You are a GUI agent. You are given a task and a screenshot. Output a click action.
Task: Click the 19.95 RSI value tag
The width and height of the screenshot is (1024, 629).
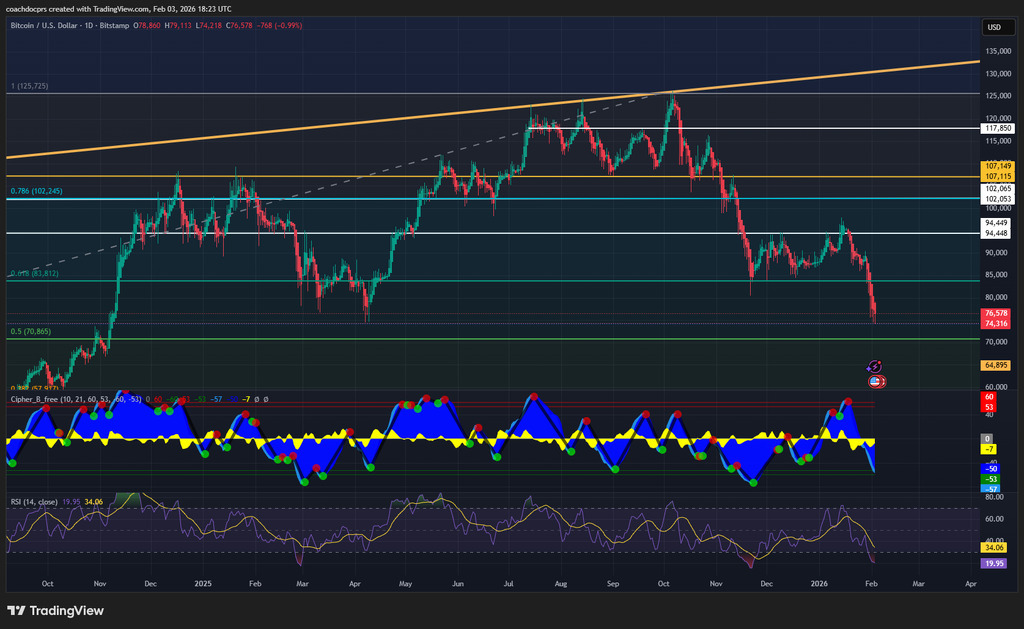(x=995, y=563)
